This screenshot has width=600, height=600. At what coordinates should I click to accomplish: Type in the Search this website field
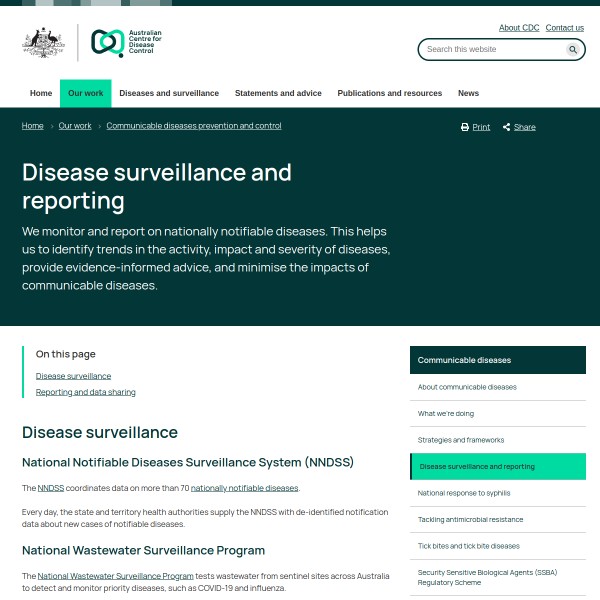(490, 49)
